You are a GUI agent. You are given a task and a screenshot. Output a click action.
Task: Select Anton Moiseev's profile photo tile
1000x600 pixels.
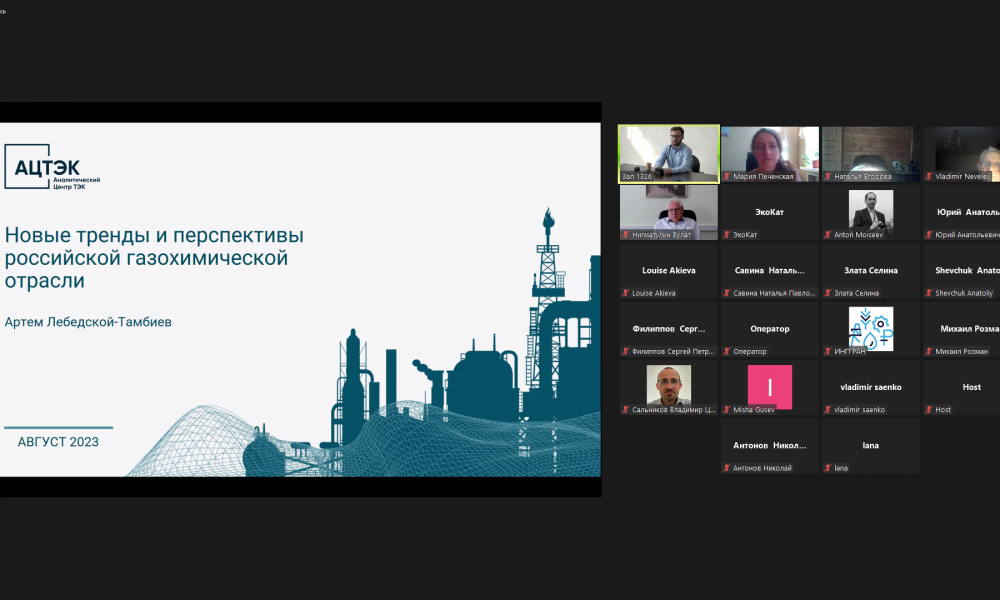870,210
